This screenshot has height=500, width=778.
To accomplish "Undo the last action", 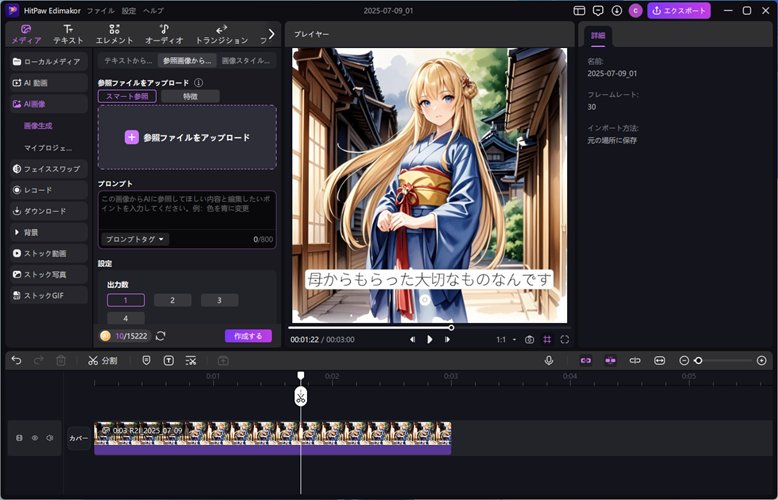I will click(16, 361).
